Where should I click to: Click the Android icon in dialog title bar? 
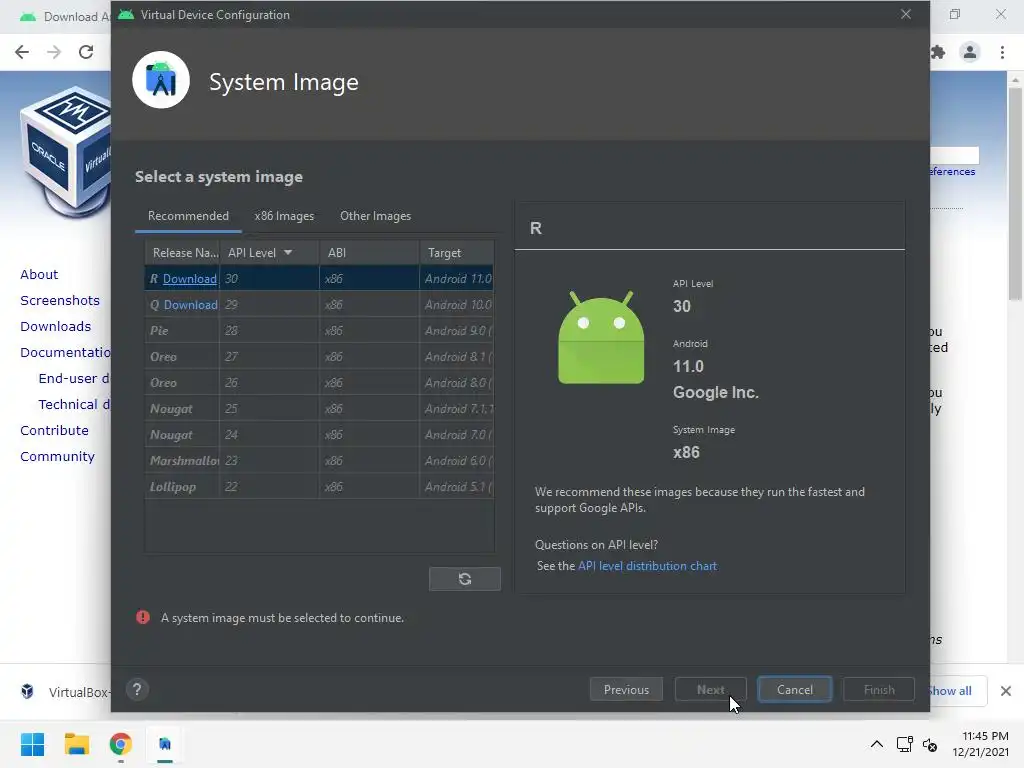[126, 14]
